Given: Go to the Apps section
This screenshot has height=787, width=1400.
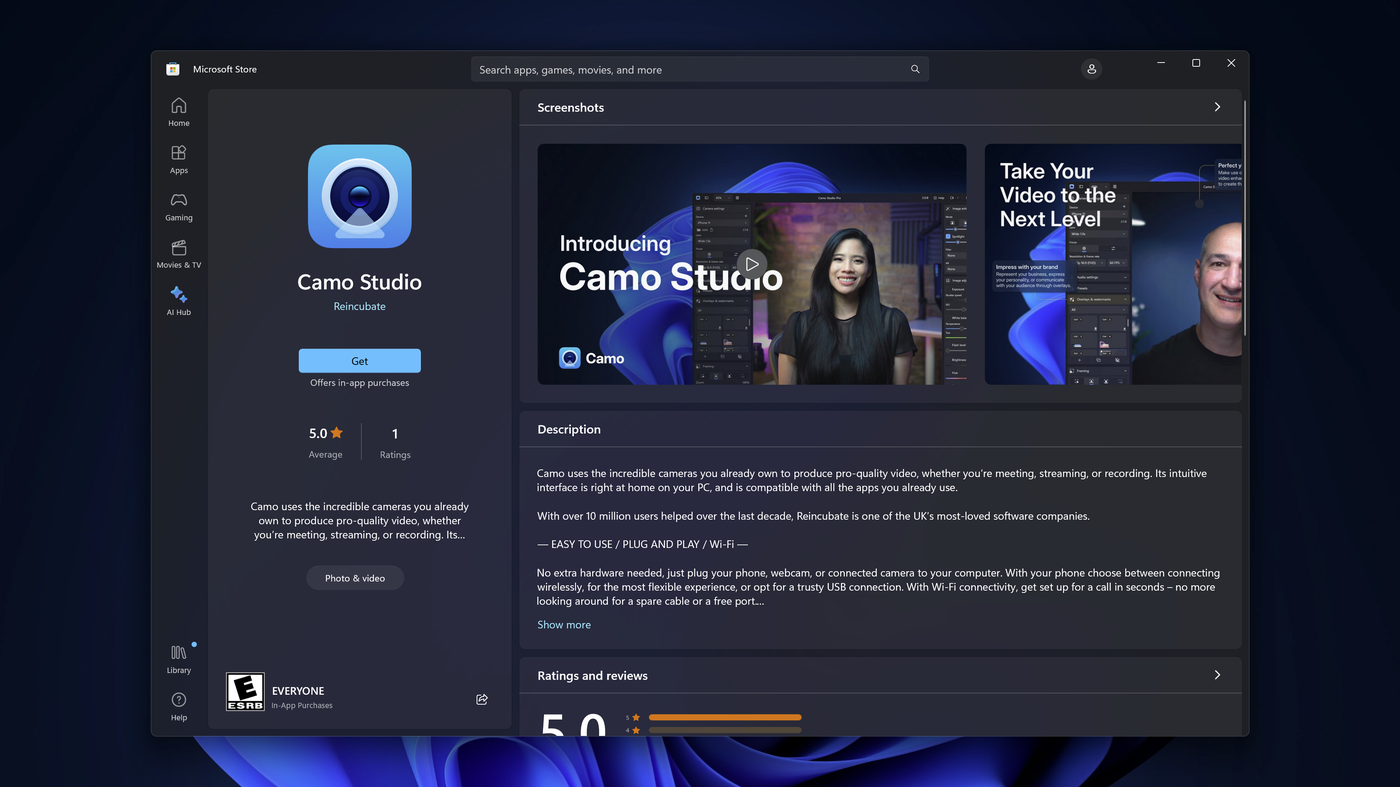Looking at the screenshot, I should click(178, 158).
